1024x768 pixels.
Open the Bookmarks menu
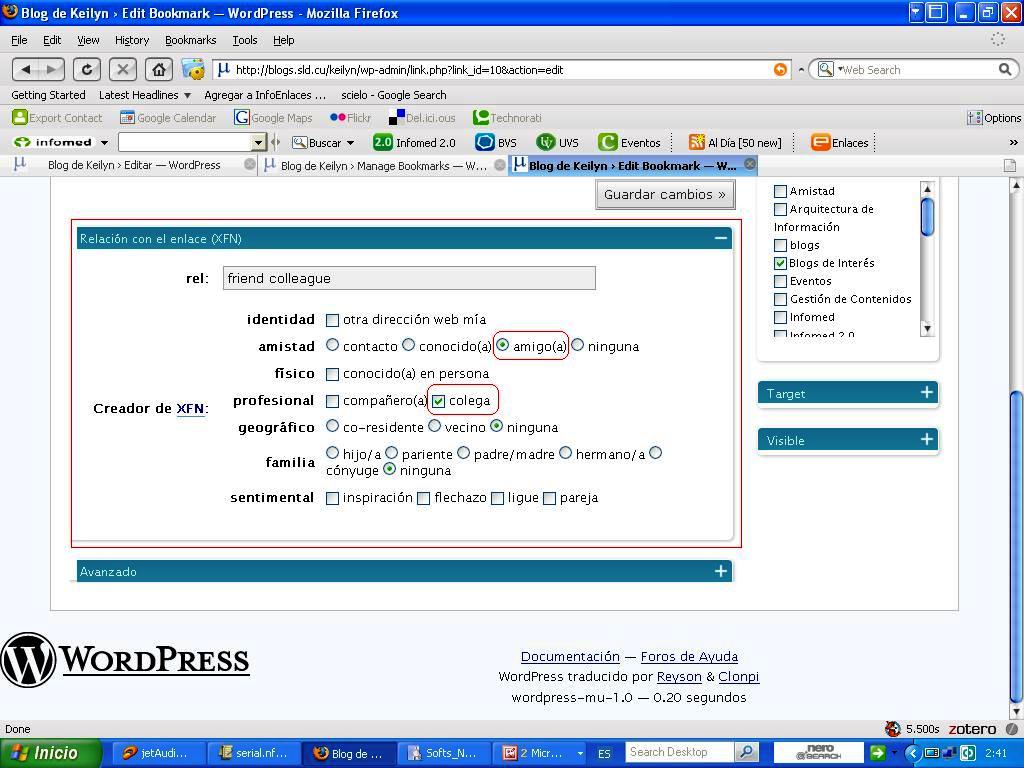(190, 40)
